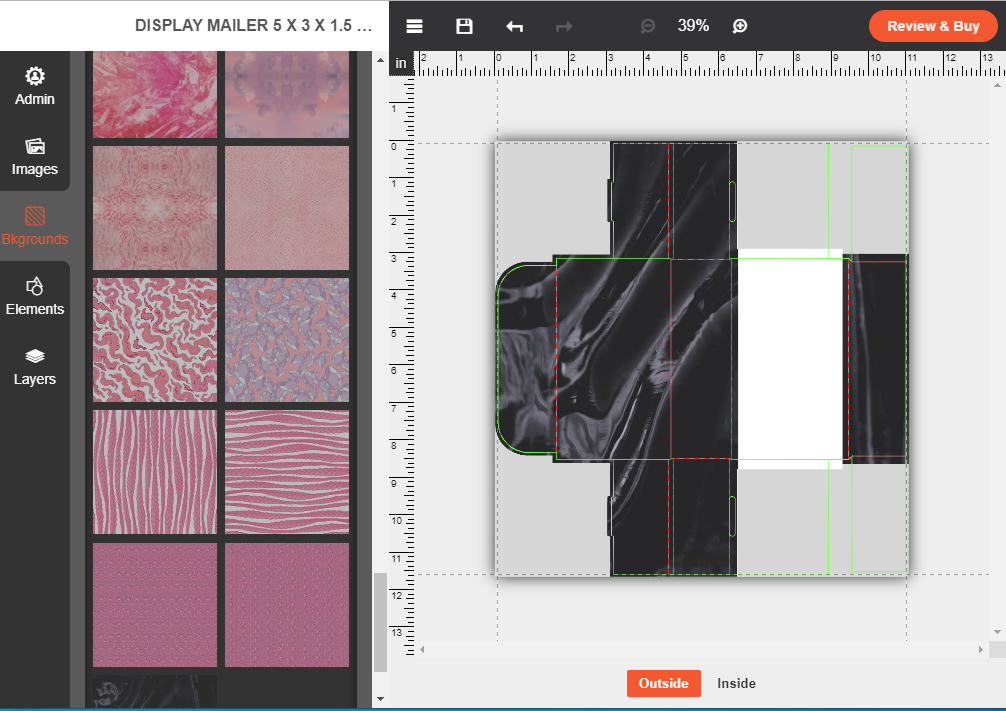Click the redo arrow icon
Viewport: 1006px width, 711px height.
pos(564,26)
